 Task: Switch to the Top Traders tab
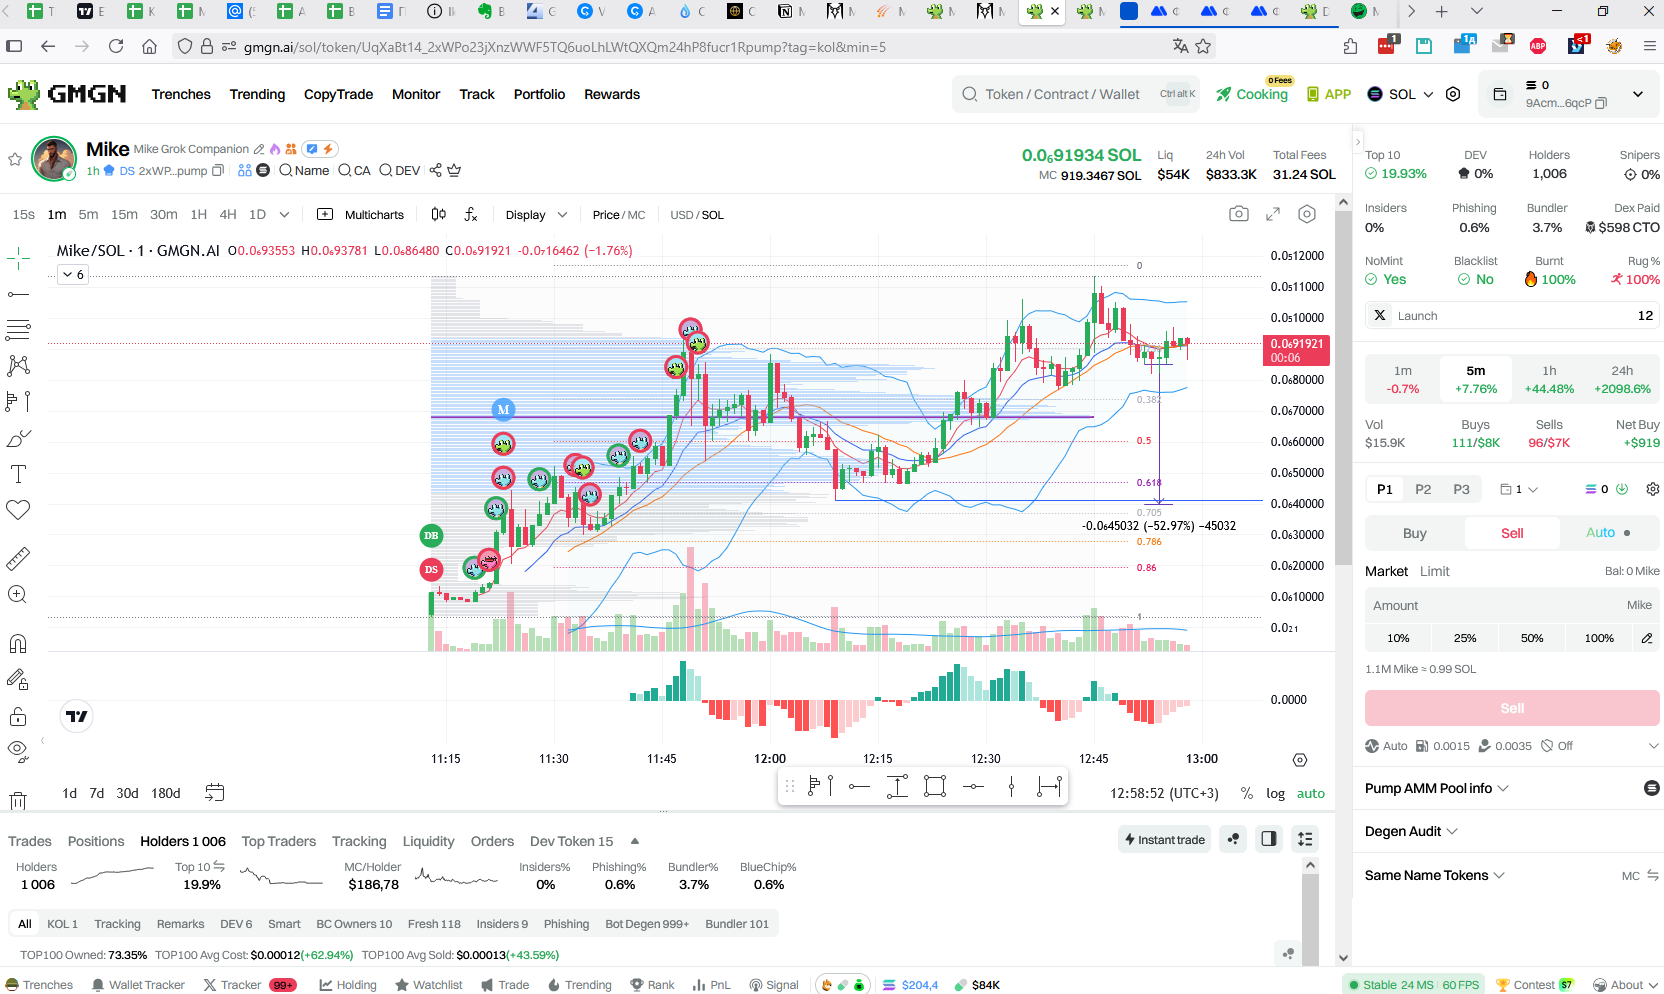pos(279,841)
